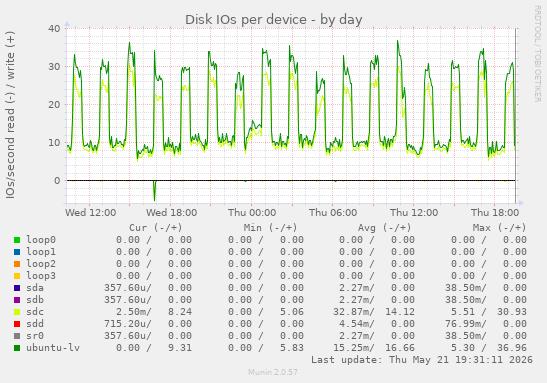Click the 'IOs/second read (-) / write (+)' axis label

(10, 115)
